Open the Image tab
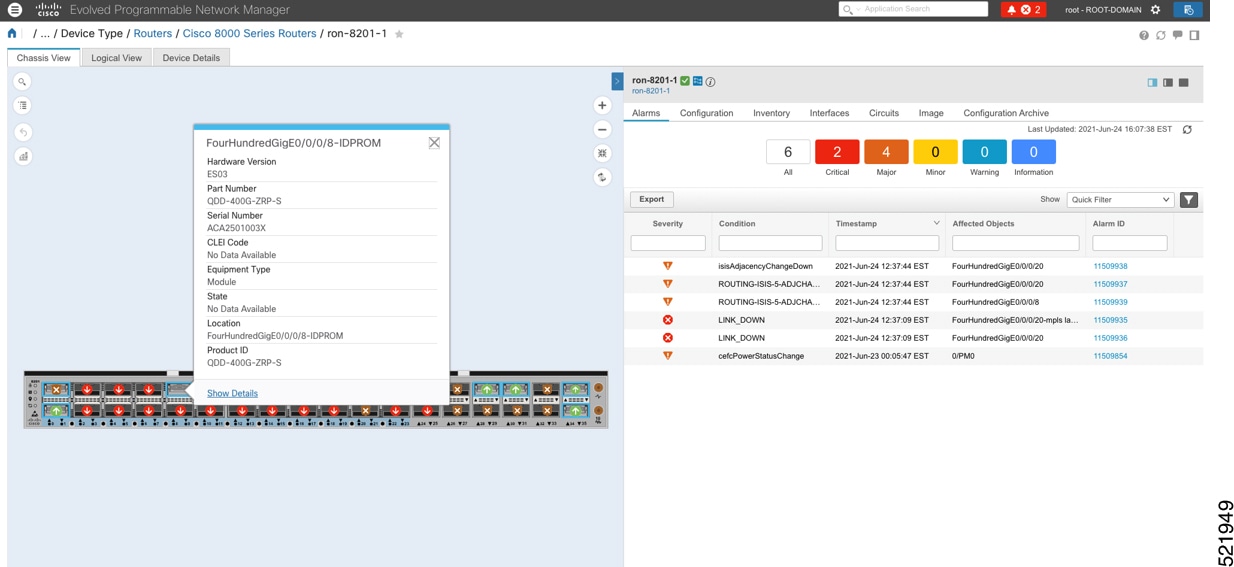 pos(931,113)
